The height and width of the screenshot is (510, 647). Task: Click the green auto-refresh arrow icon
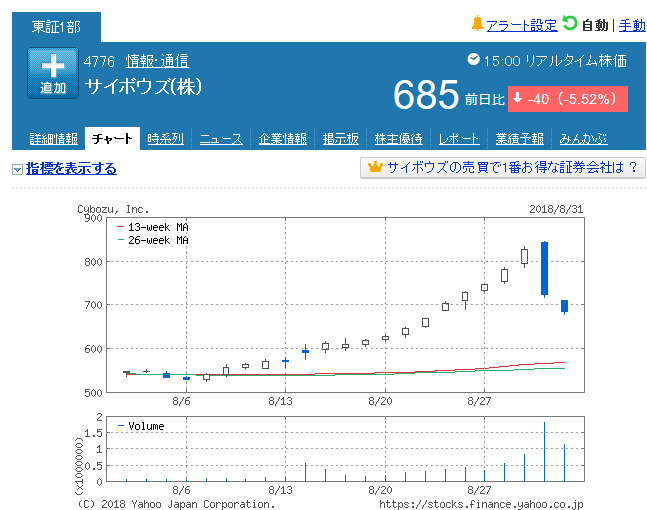(x=570, y=23)
